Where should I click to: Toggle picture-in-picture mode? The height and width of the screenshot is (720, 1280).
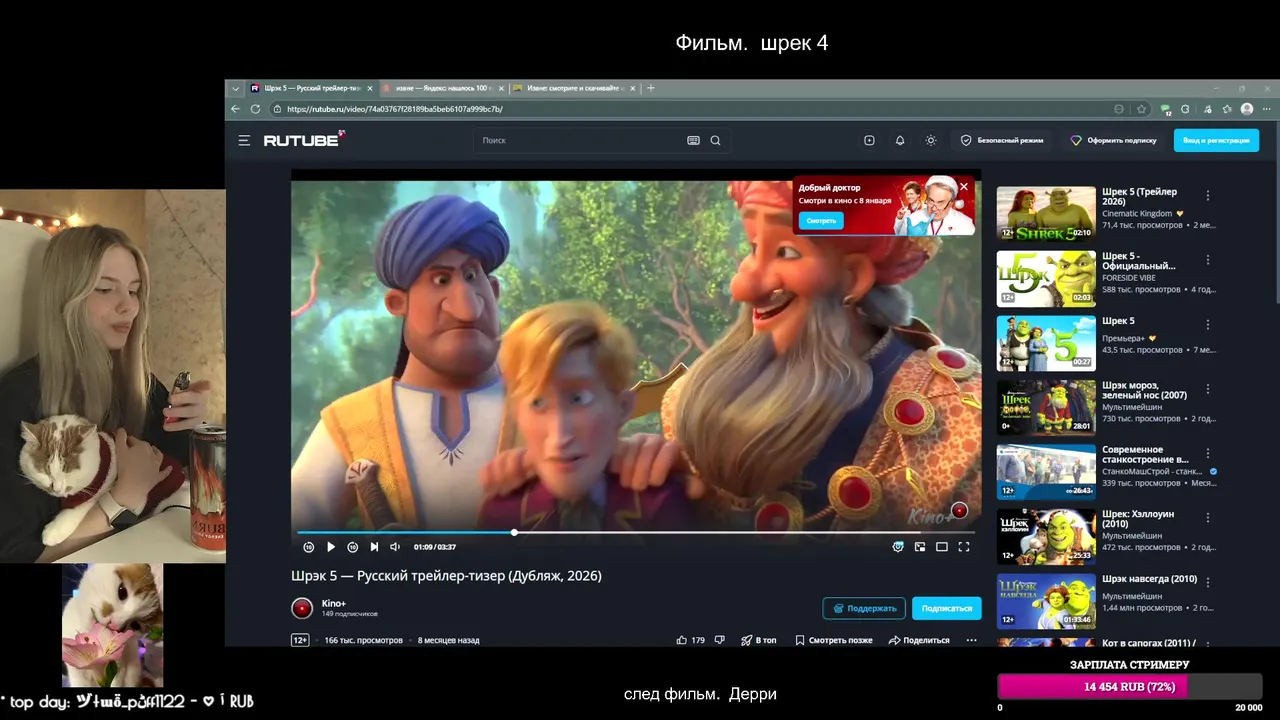pos(920,547)
